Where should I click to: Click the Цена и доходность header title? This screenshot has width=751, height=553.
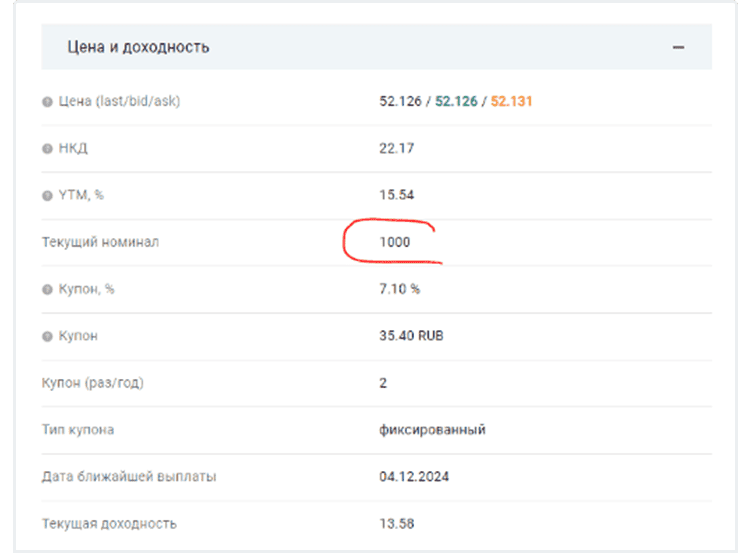pyautogui.click(x=138, y=47)
